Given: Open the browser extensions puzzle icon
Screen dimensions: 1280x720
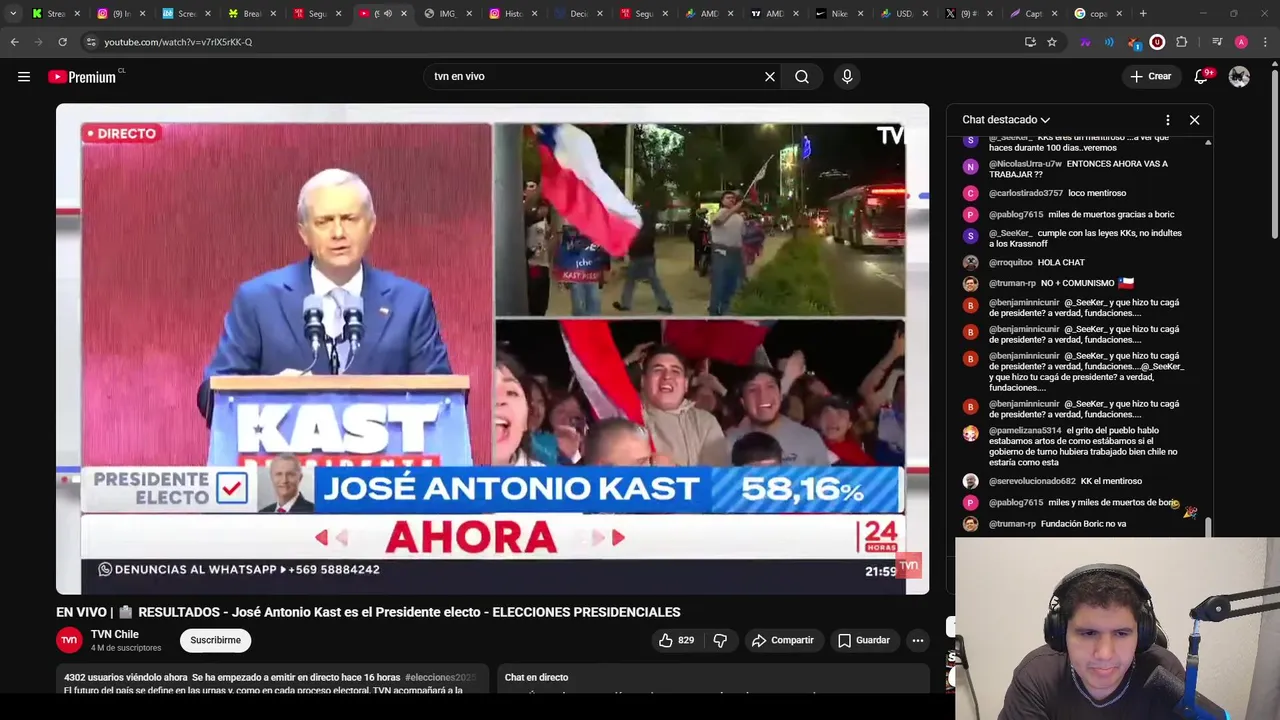Looking at the screenshot, I should coord(1181,42).
